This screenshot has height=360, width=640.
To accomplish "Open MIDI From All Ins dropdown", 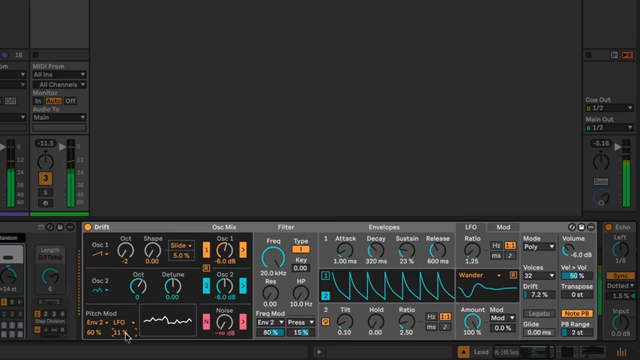I will pyautogui.click(x=59, y=75).
